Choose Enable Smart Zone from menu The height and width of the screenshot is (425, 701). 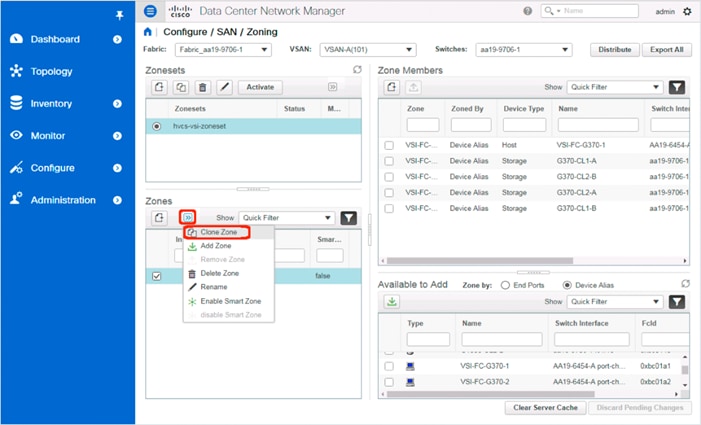[x=230, y=301]
